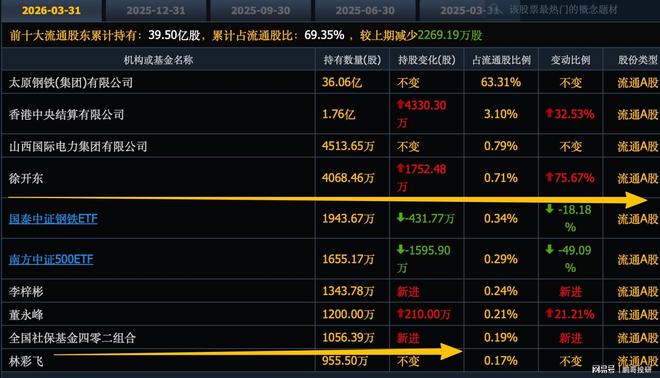660x378 pixels.
Task: Click the shareholder name 林彩飞
Action: pos(26,361)
